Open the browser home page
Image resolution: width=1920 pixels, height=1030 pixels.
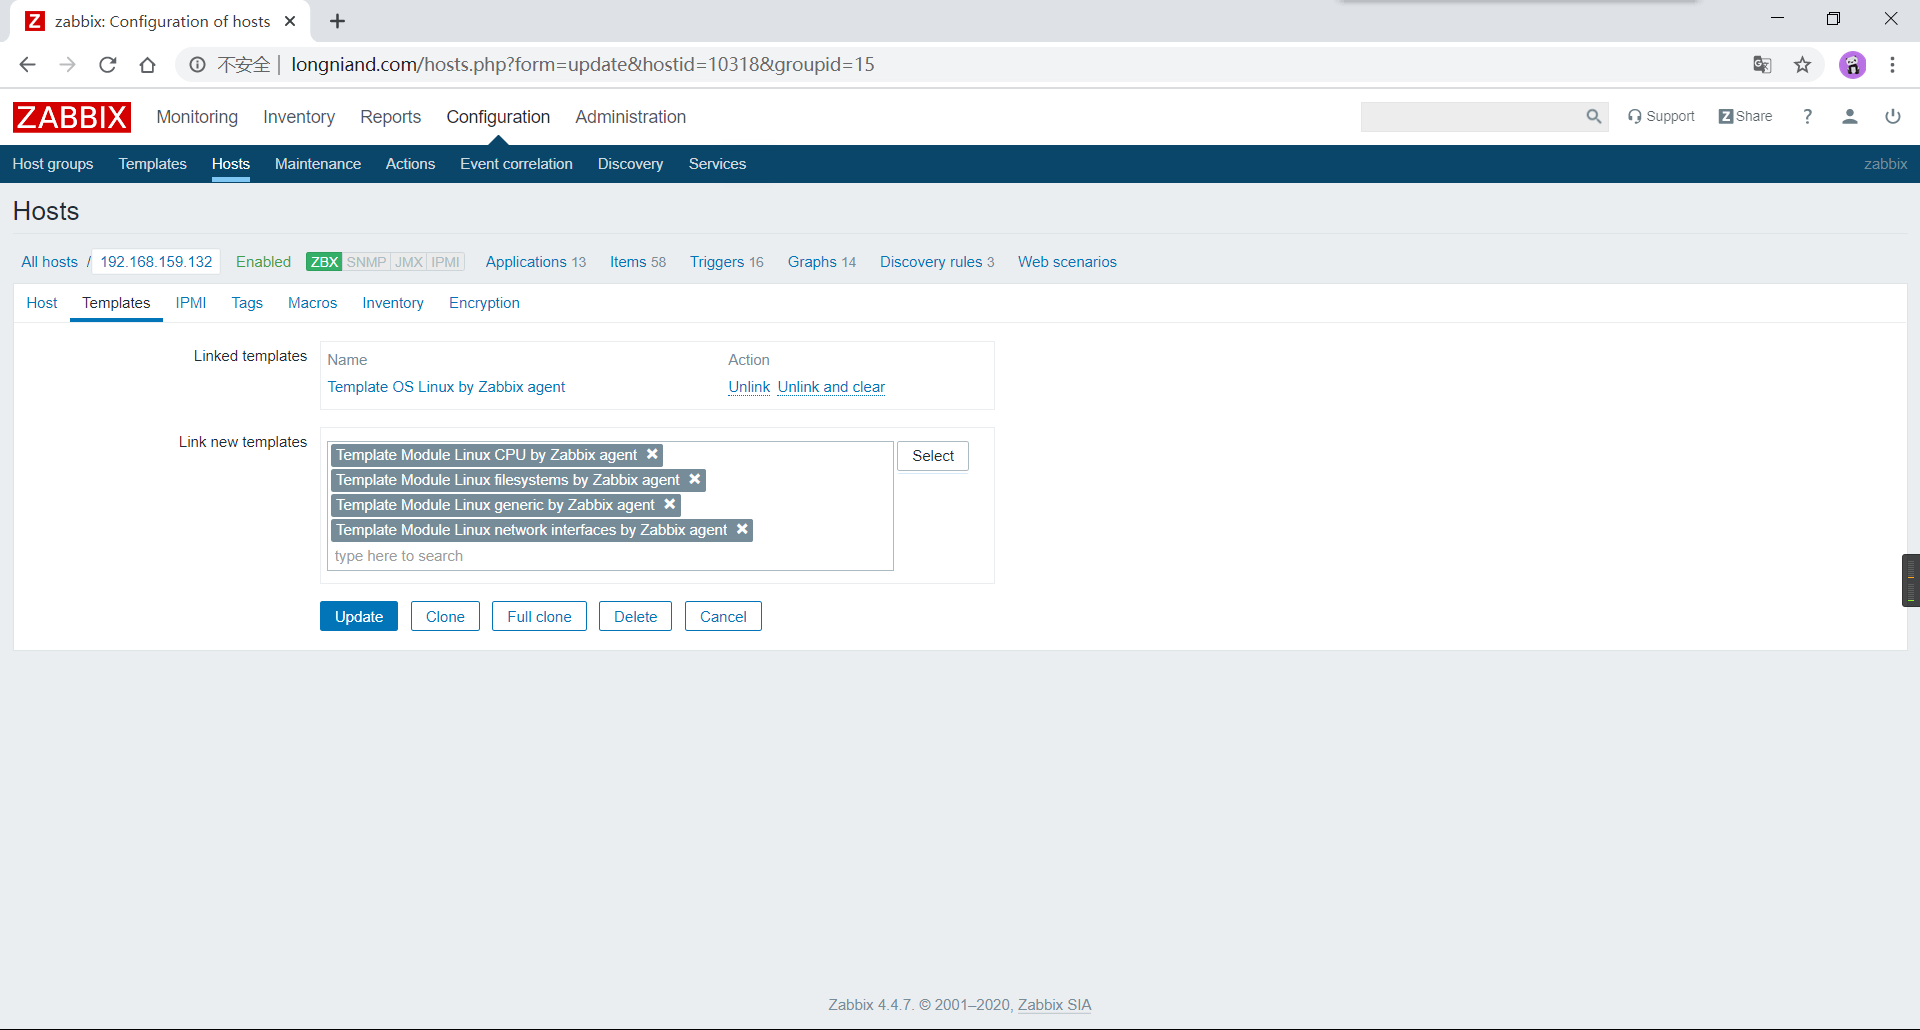coord(147,65)
